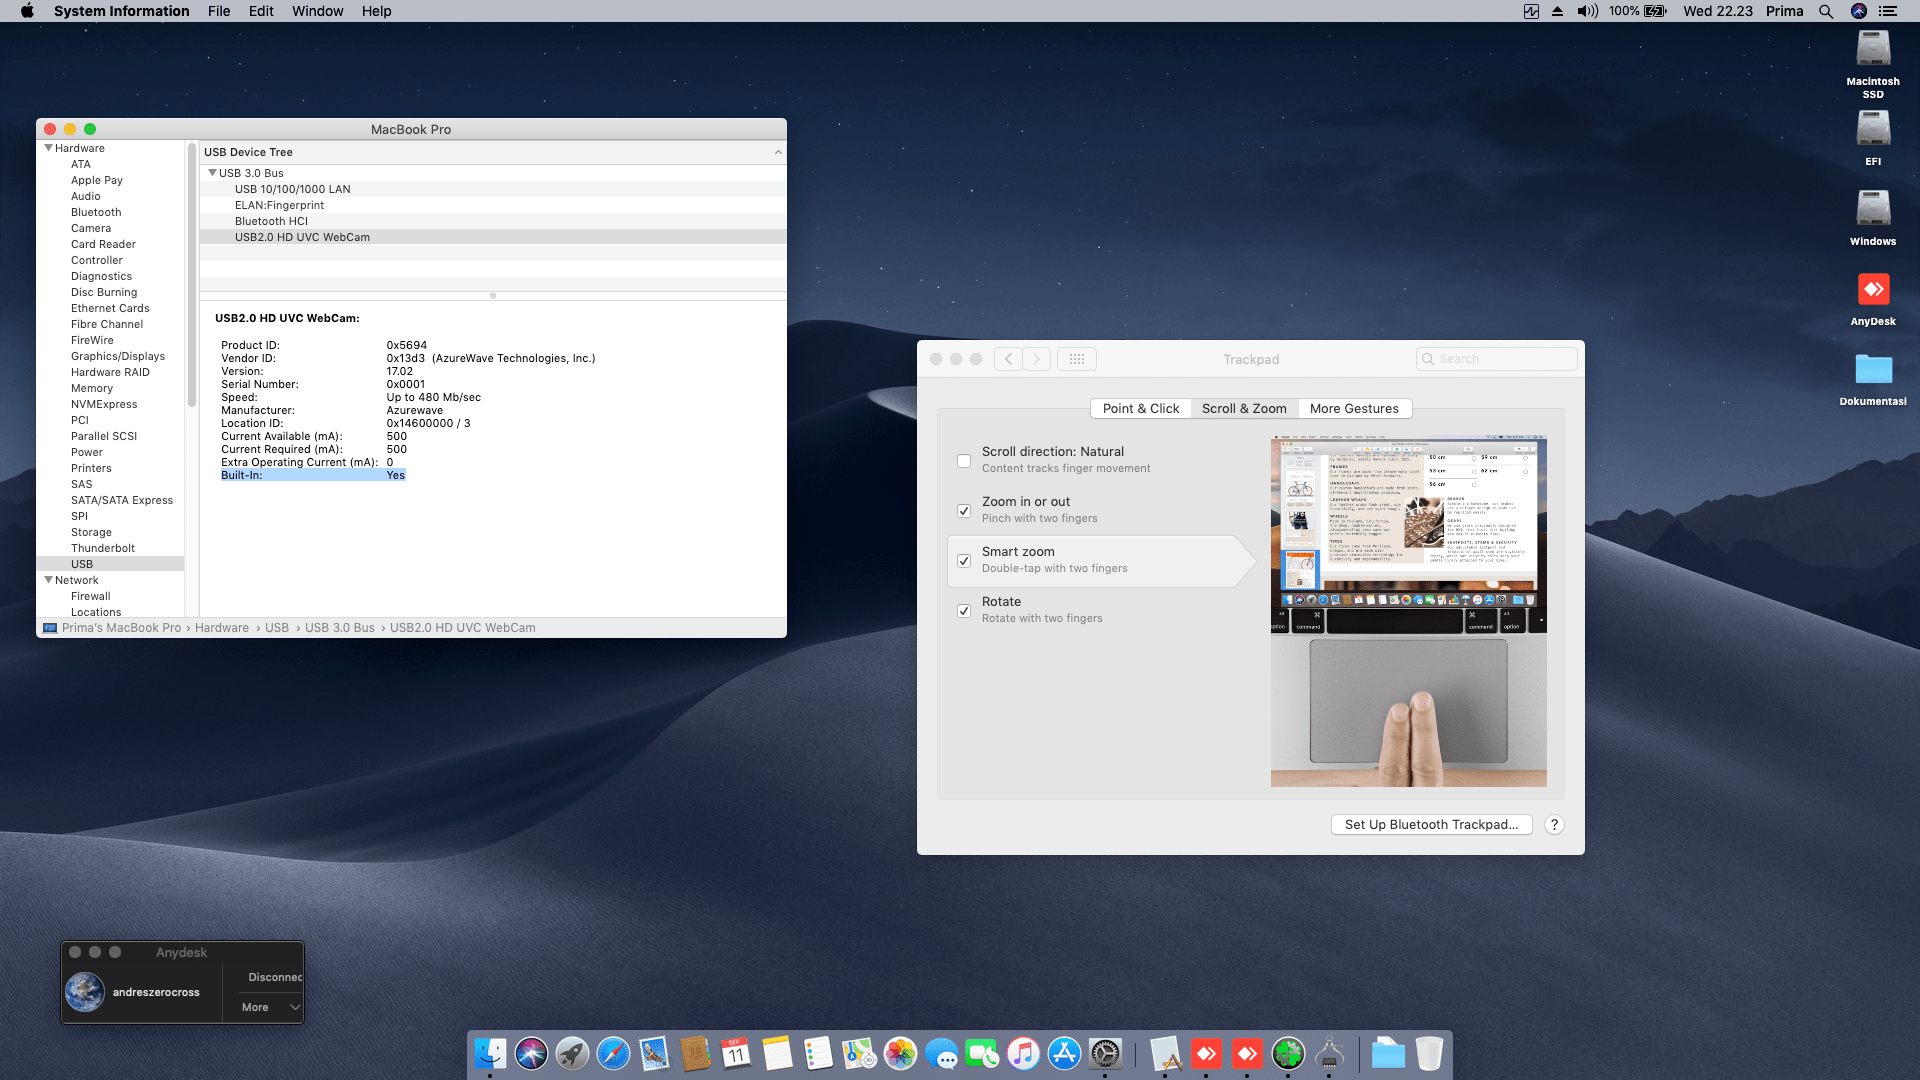This screenshot has width=1920, height=1080.
Task: Toggle the Rotate checkbox
Action: coord(964,611)
